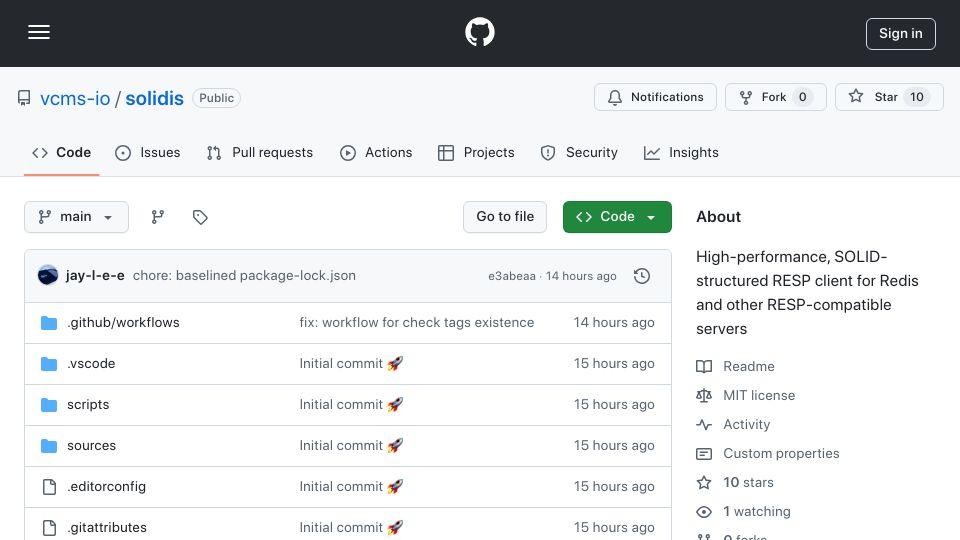The height and width of the screenshot is (540, 960).
Task: Open jay-l-e-e avatar image
Action: coord(48,276)
